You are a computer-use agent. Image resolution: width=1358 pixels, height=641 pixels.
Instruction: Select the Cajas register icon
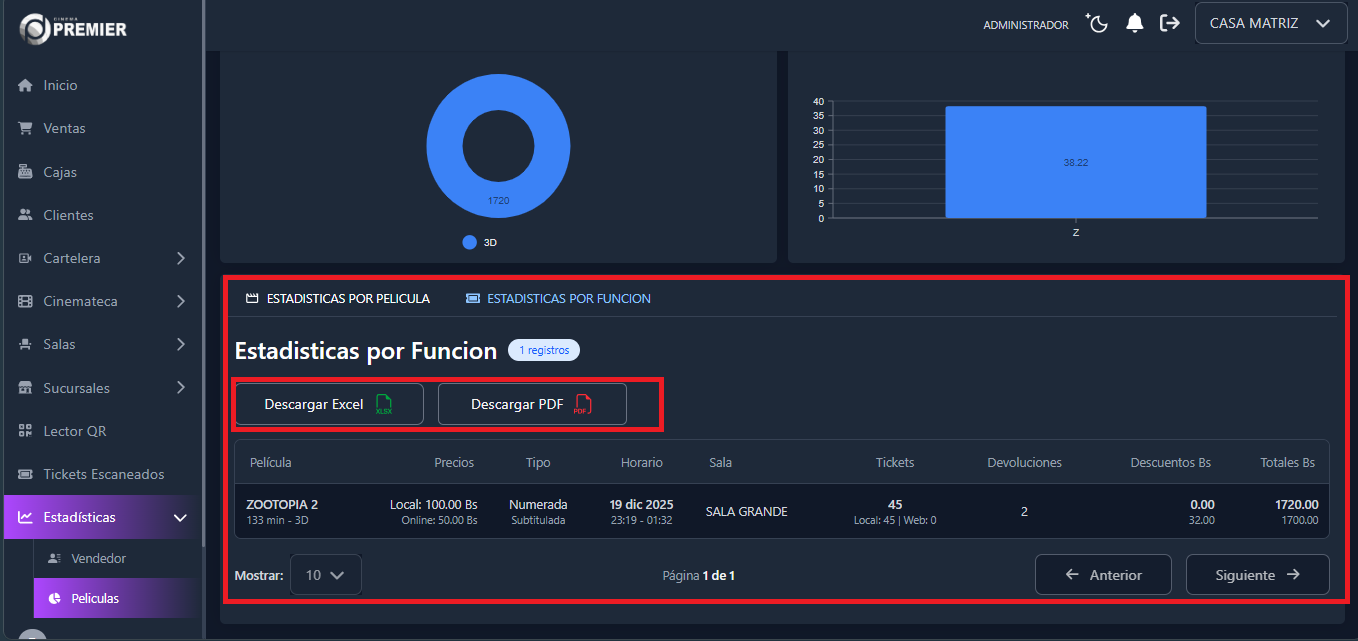(26, 172)
